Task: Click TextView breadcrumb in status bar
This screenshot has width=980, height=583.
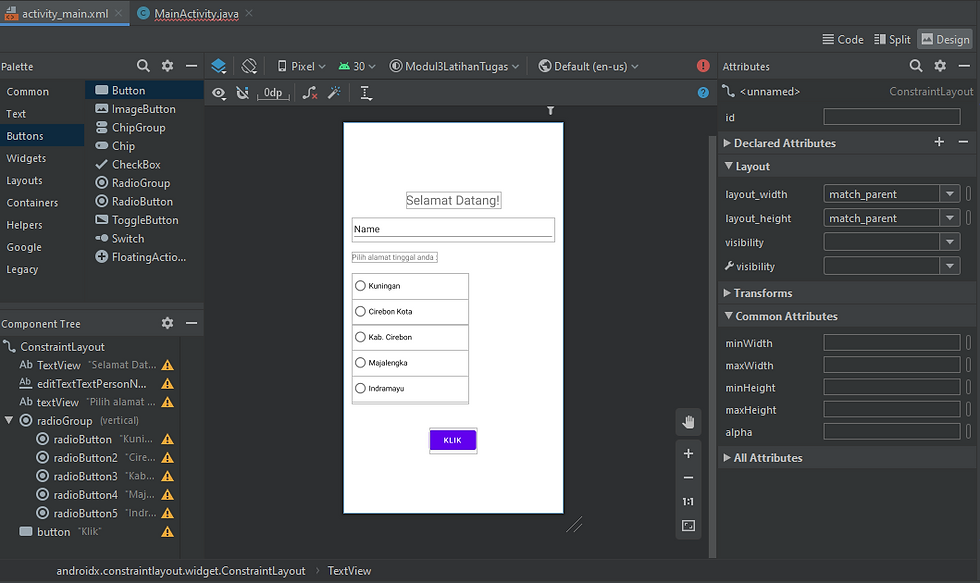Action: [x=349, y=571]
